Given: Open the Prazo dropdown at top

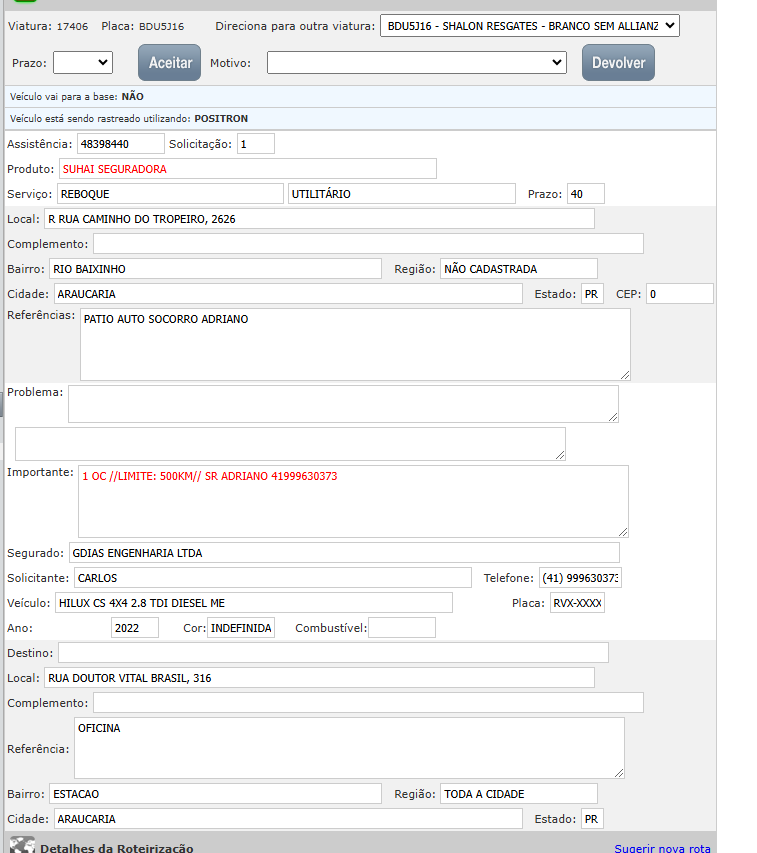Looking at the screenshot, I should pos(83,63).
